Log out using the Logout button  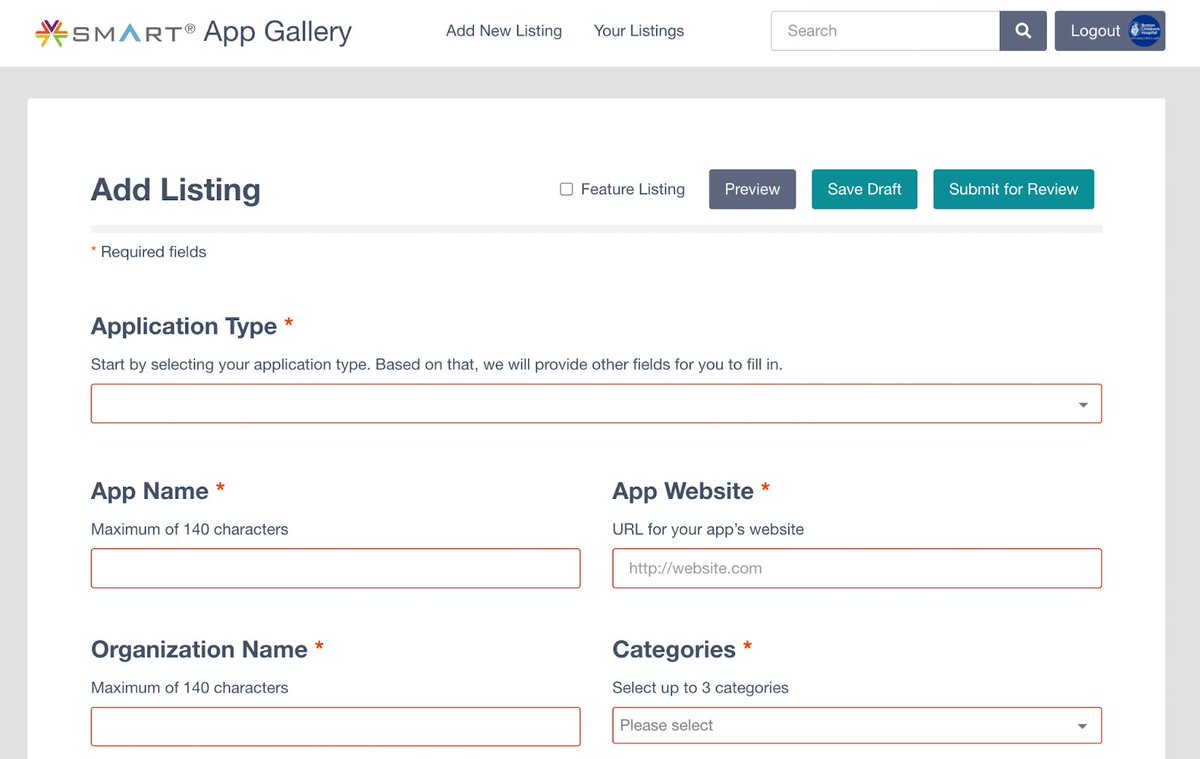[1110, 31]
